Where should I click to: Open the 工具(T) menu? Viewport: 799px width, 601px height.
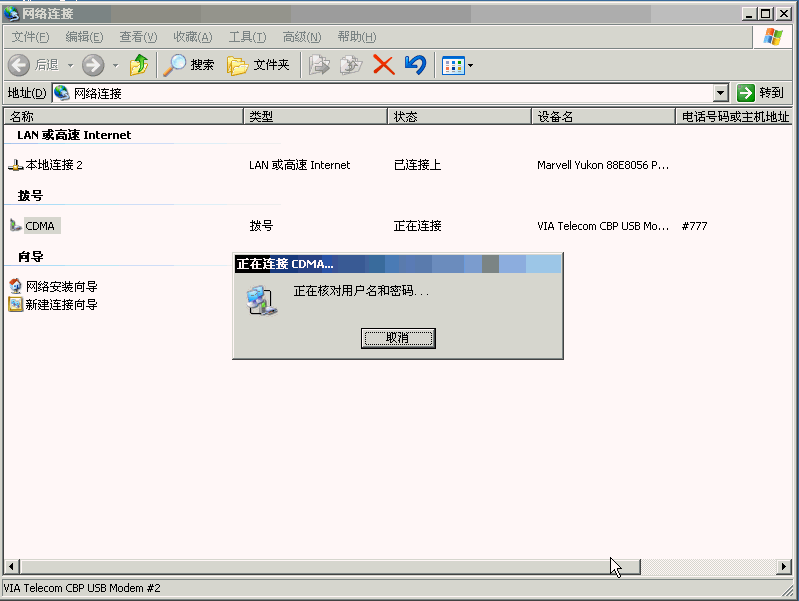[x=247, y=37]
